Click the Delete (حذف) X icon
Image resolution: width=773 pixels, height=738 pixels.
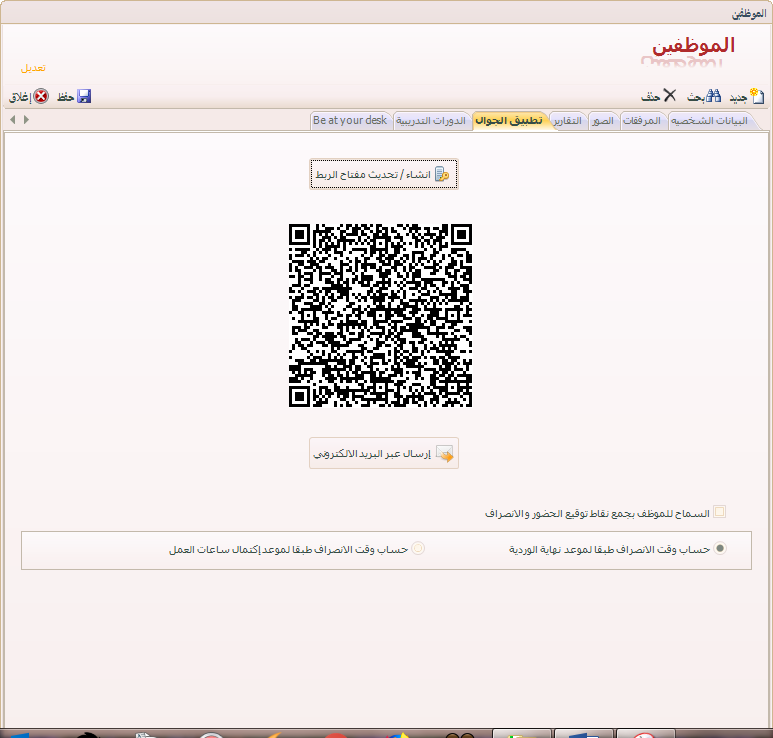669,95
